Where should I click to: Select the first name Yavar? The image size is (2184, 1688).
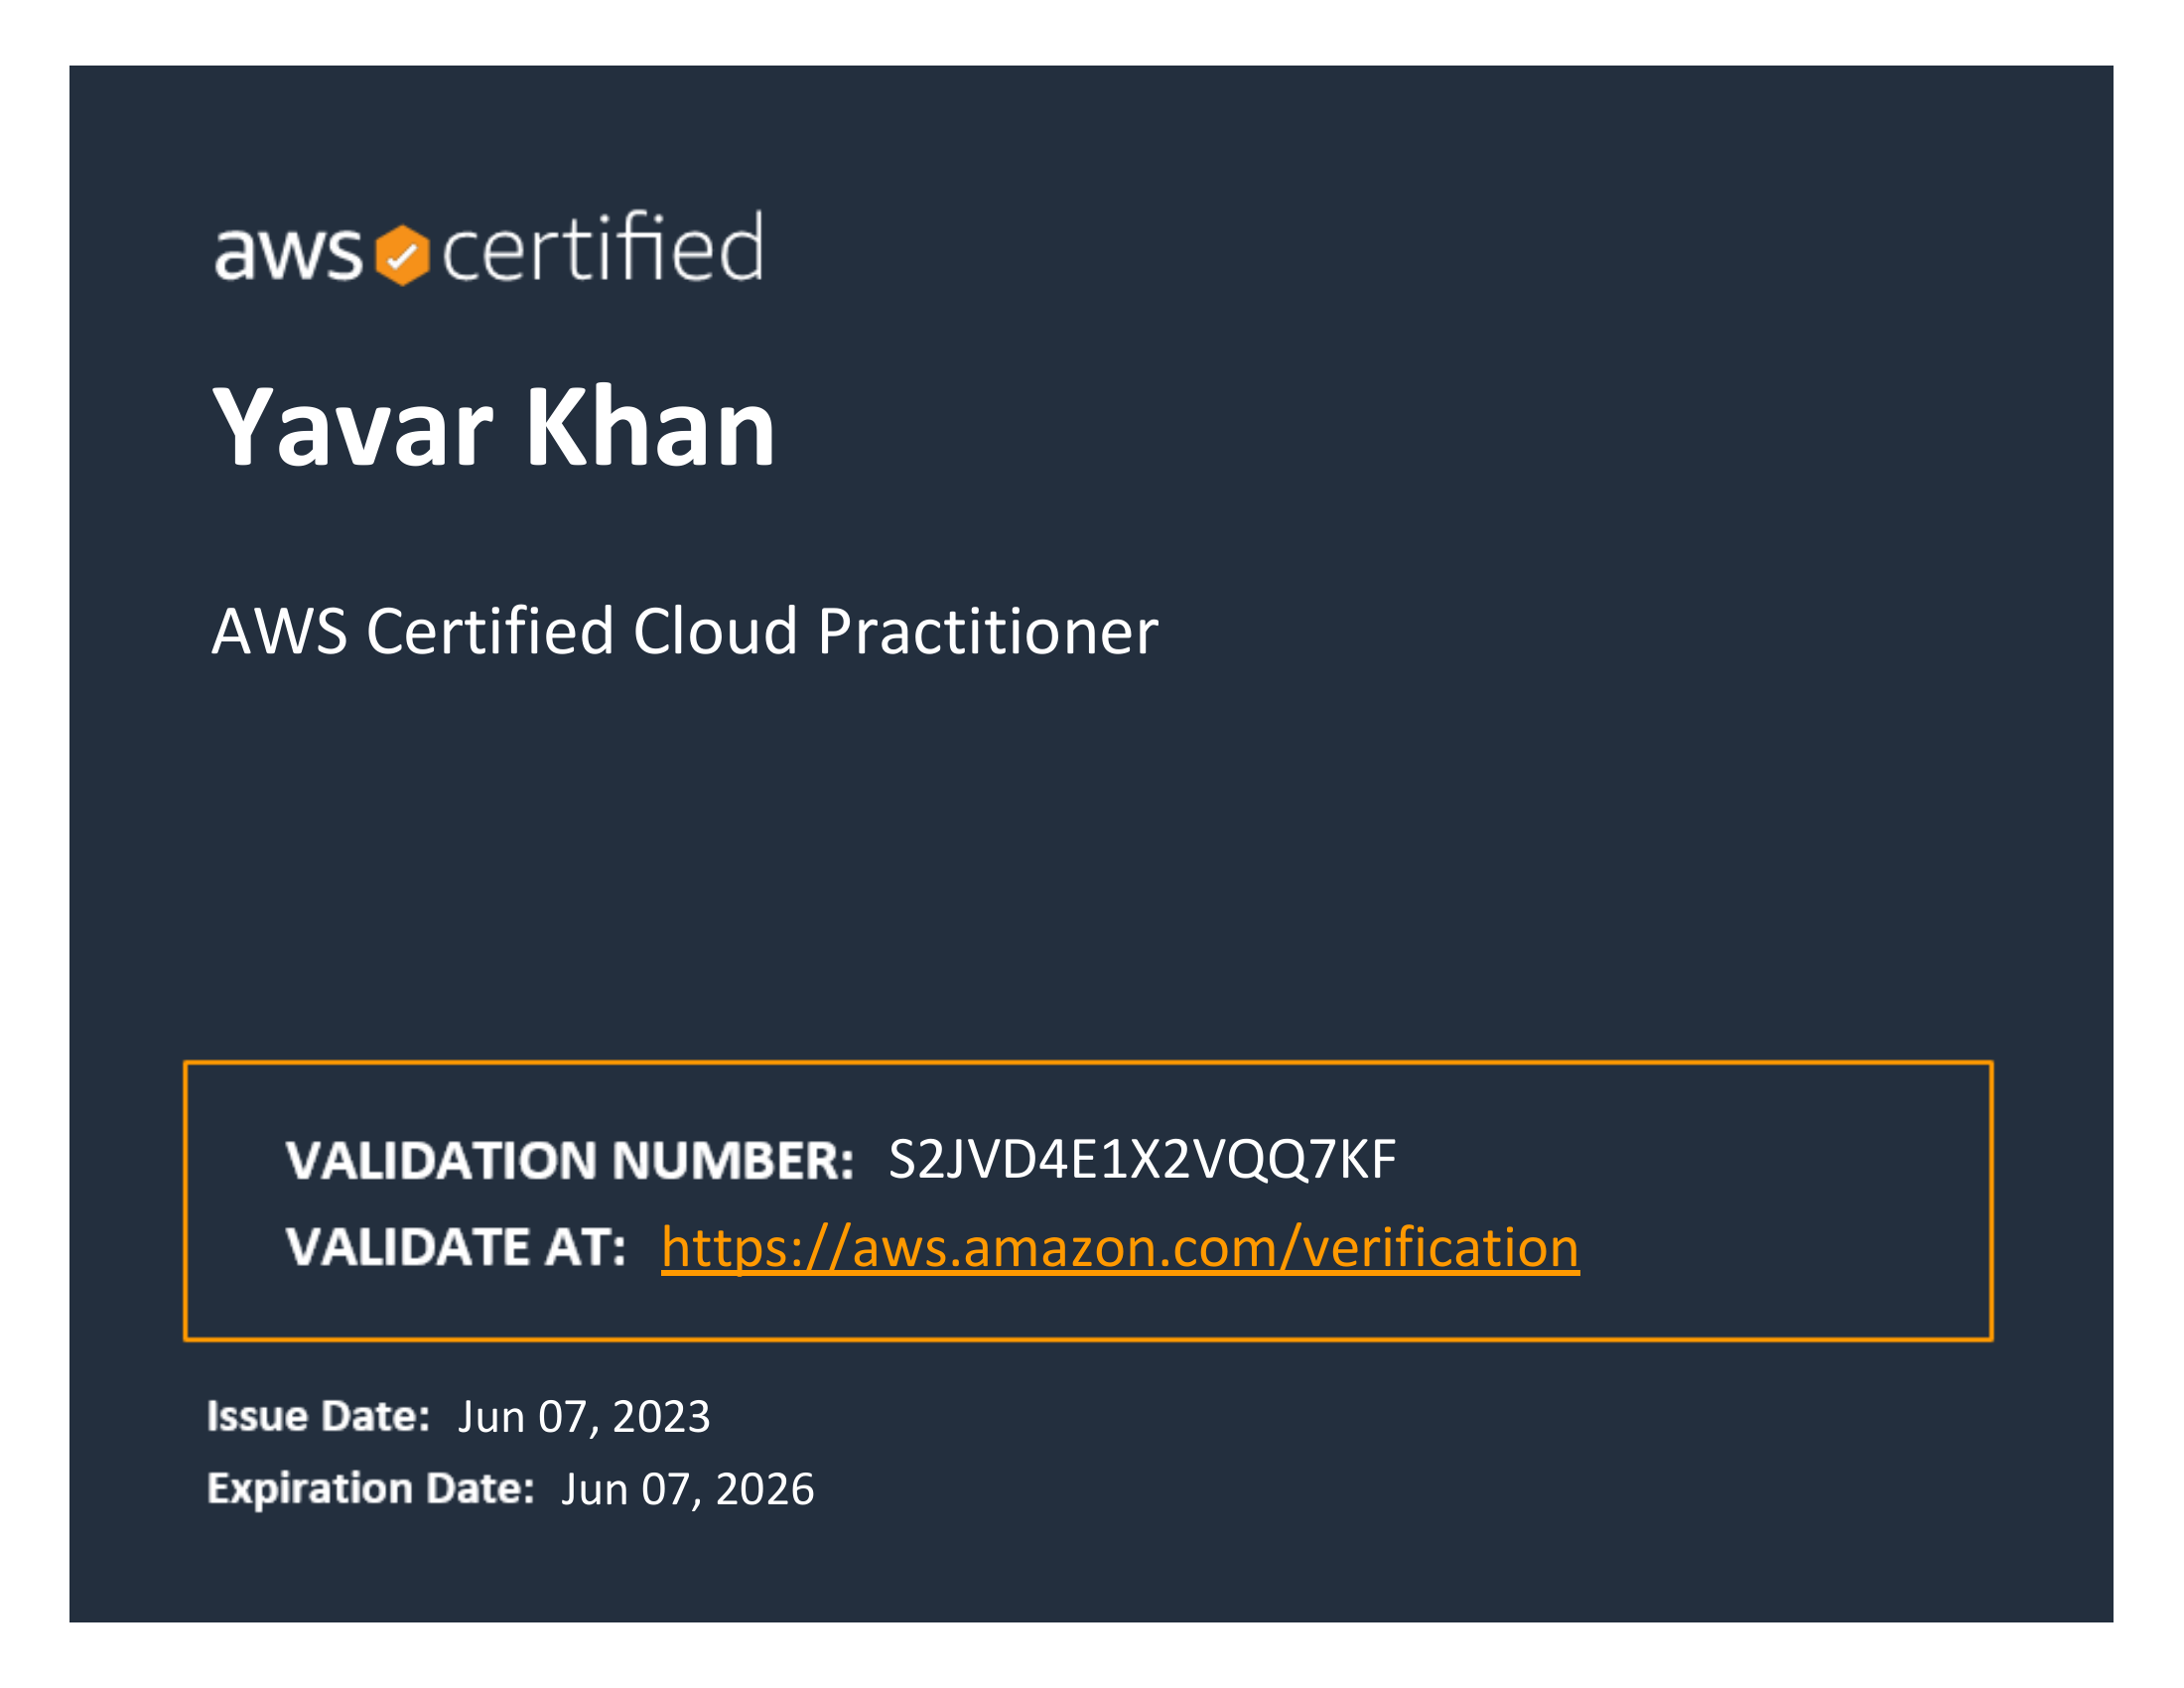click(353, 428)
